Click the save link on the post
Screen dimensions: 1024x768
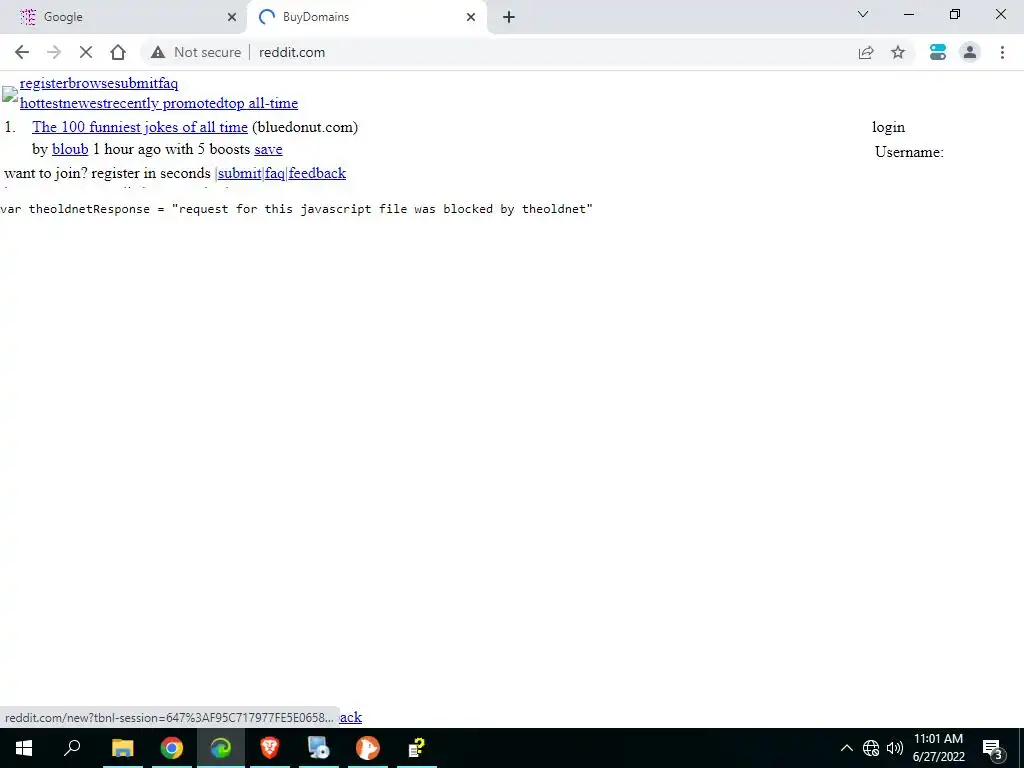coord(268,149)
